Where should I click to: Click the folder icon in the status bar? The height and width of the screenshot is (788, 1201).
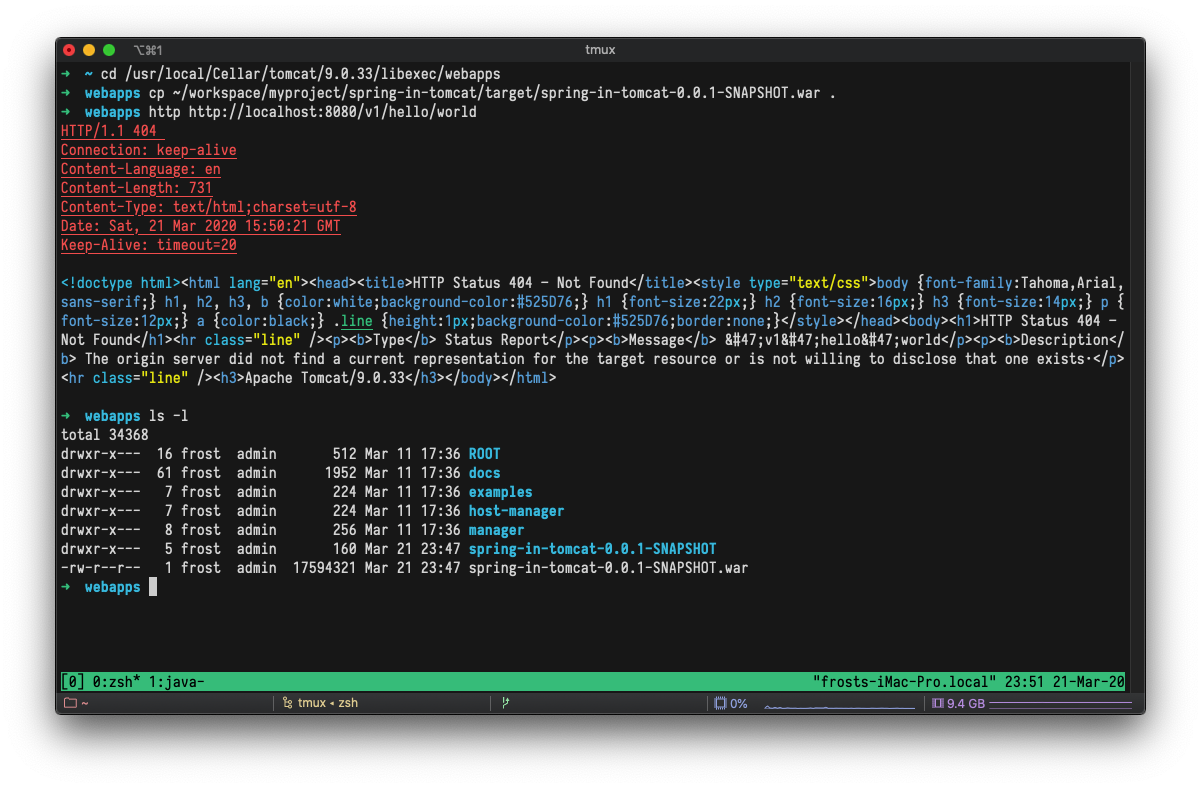(x=70, y=703)
